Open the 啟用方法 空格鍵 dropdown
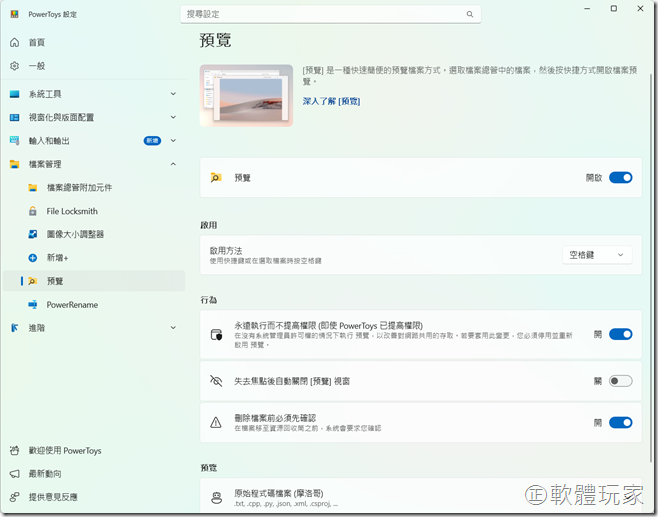 click(597, 255)
